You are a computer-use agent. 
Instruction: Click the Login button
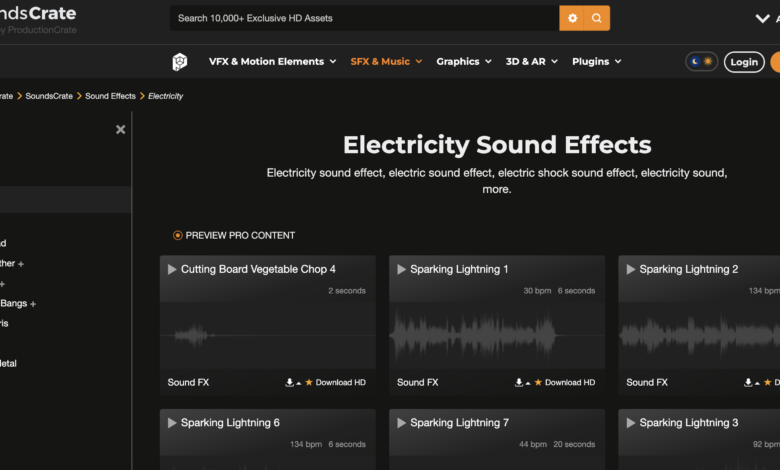coord(743,62)
